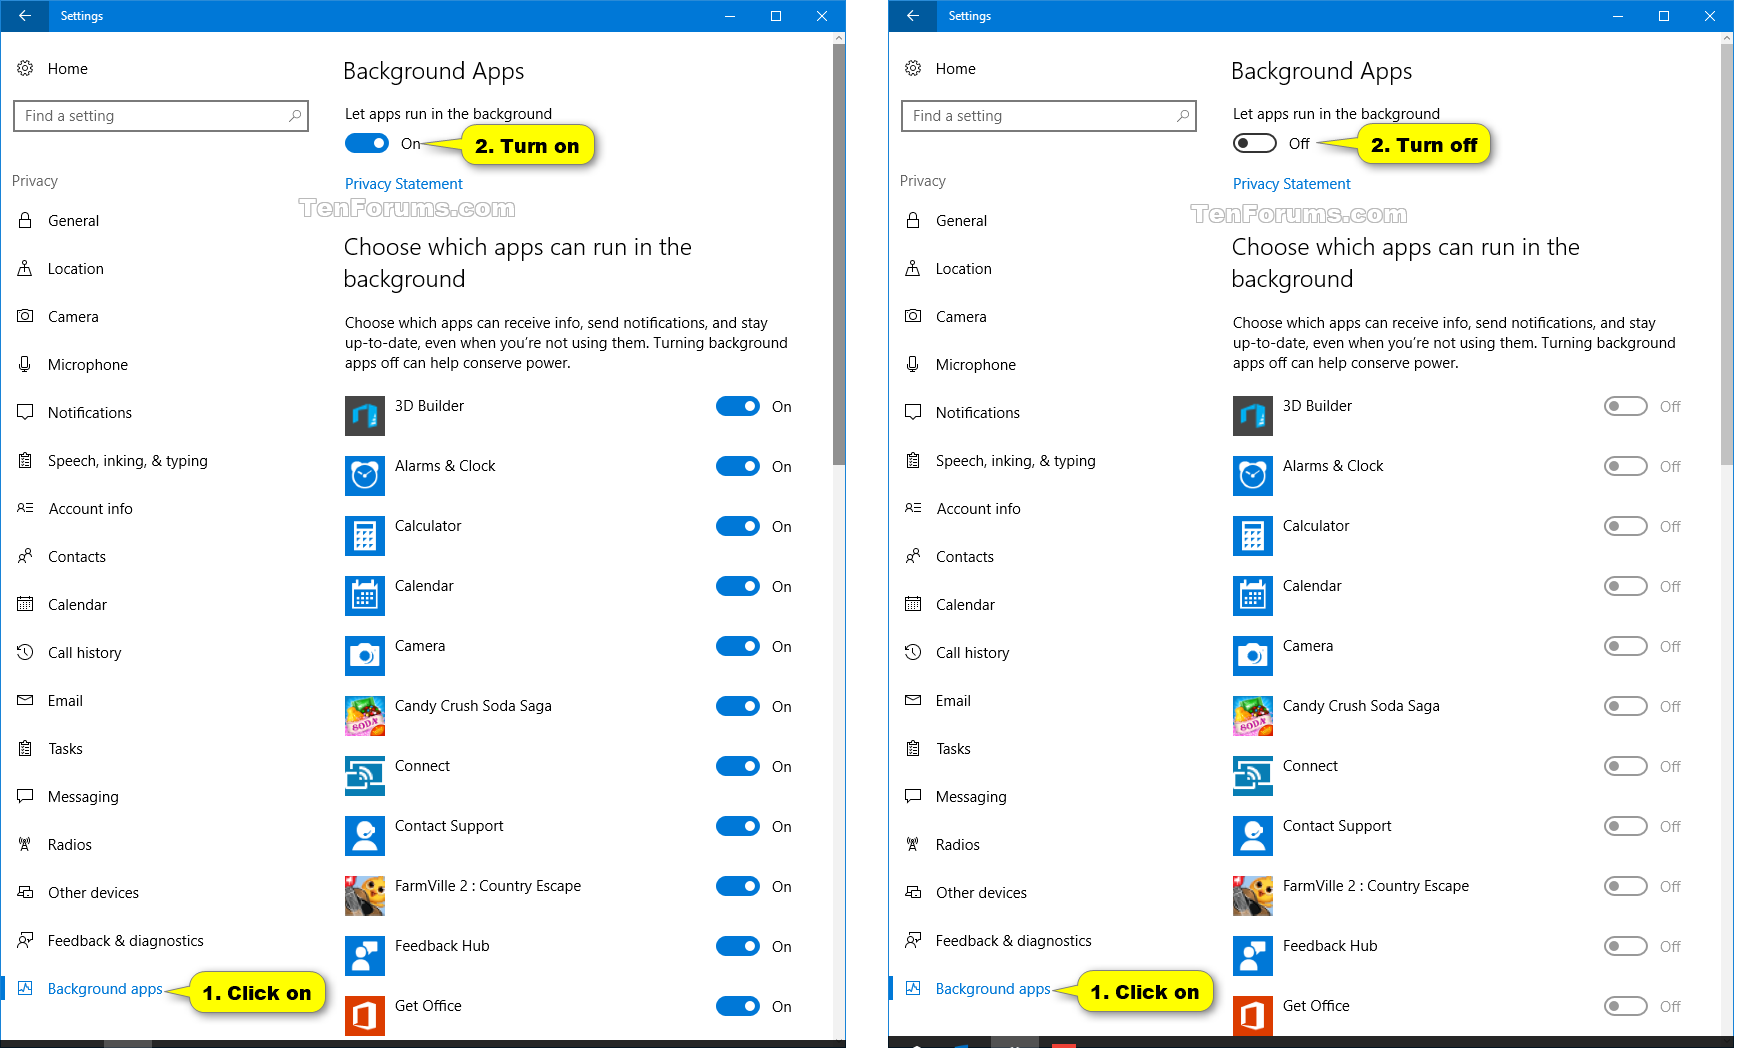Click General lock icon in left window
The height and width of the screenshot is (1052, 1742).
coord(25,220)
